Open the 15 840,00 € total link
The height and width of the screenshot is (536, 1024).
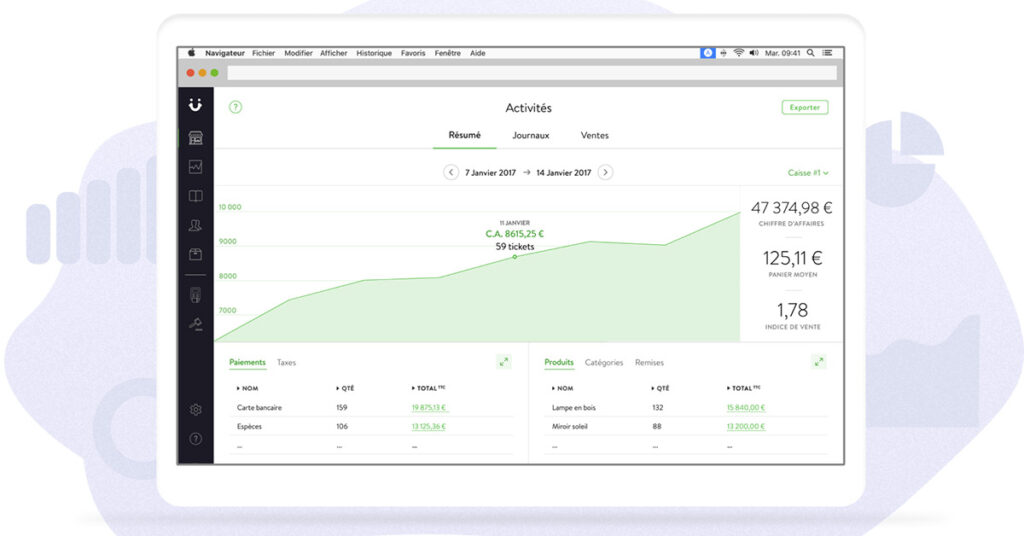[746, 407]
